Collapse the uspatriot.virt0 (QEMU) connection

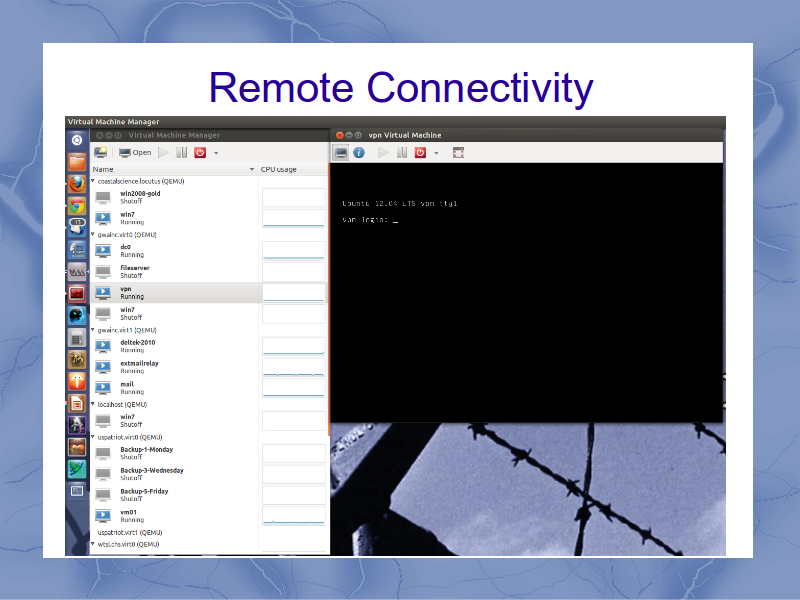pyautogui.click(x=93, y=437)
